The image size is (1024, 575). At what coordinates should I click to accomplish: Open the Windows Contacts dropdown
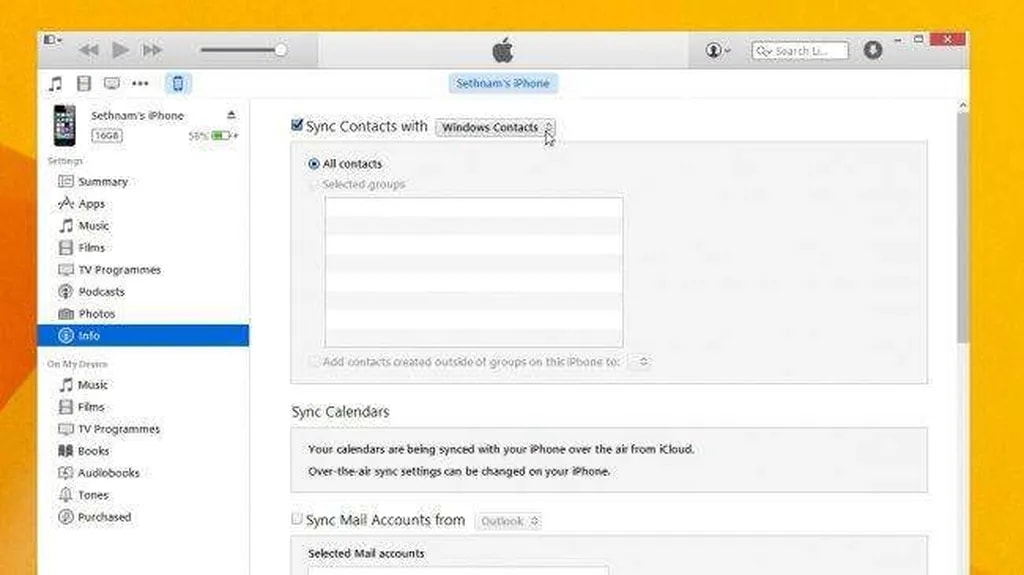(496, 127)
